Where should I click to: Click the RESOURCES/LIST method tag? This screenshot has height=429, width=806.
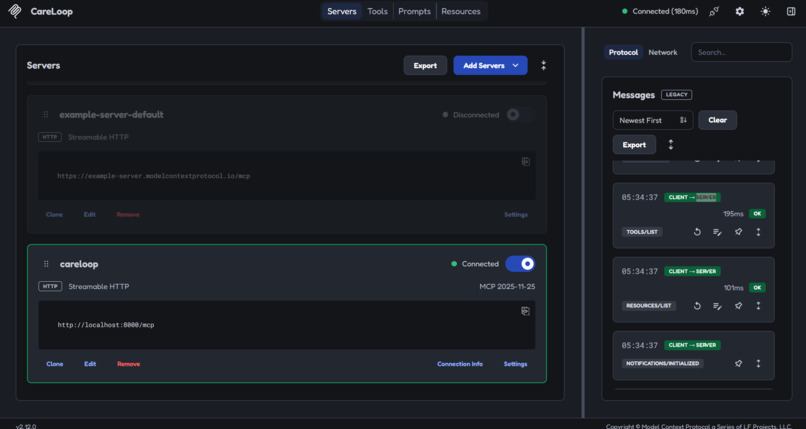649,306
